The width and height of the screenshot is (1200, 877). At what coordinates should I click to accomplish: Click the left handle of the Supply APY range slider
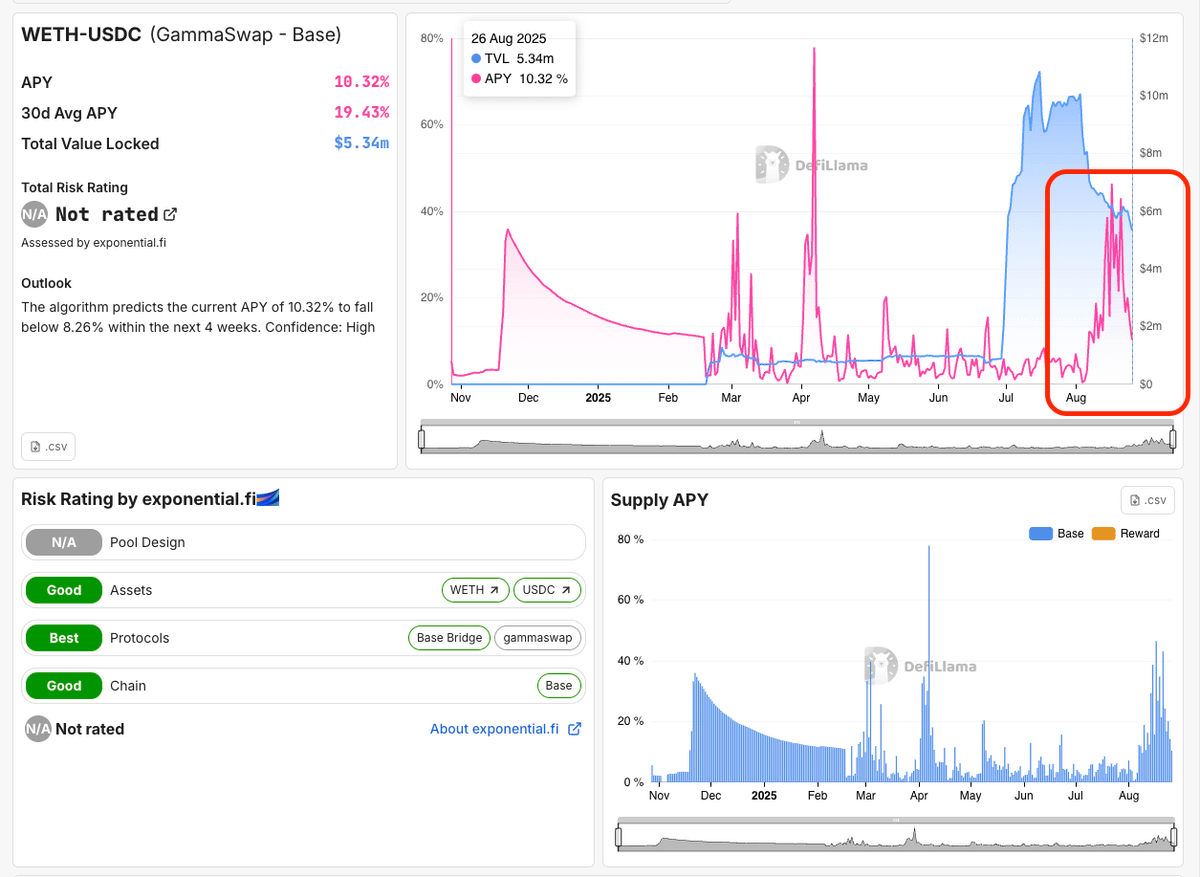tap(618, 836)
